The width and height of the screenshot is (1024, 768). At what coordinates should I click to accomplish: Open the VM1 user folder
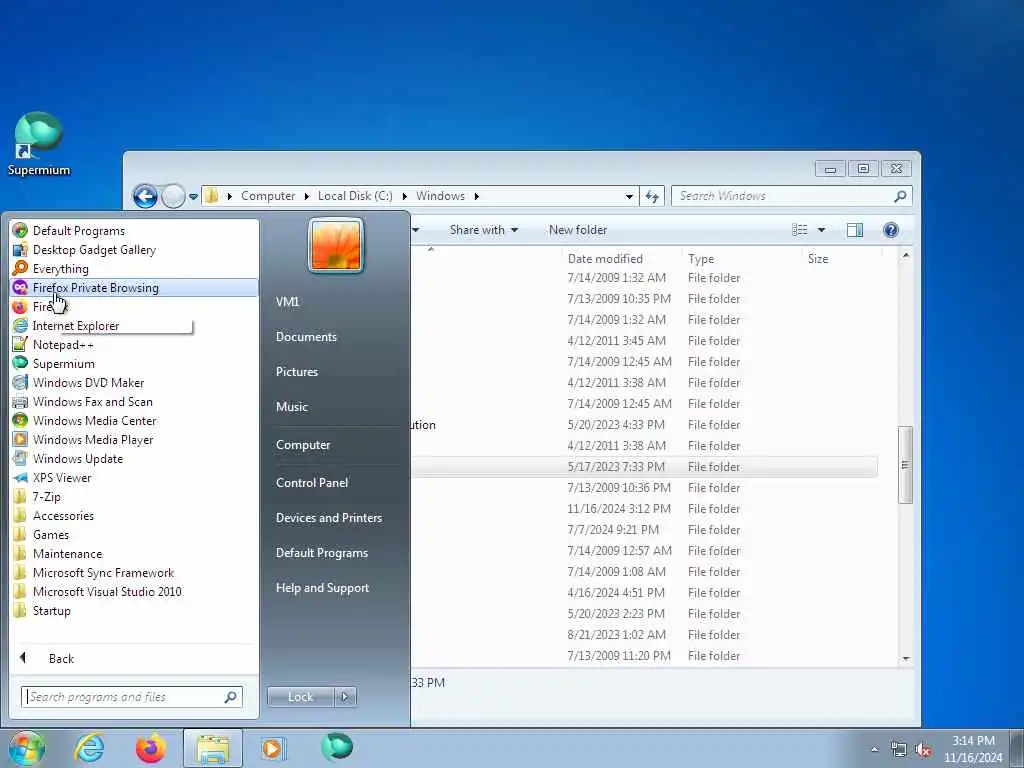pyautogui.click(x=287, y=301)
